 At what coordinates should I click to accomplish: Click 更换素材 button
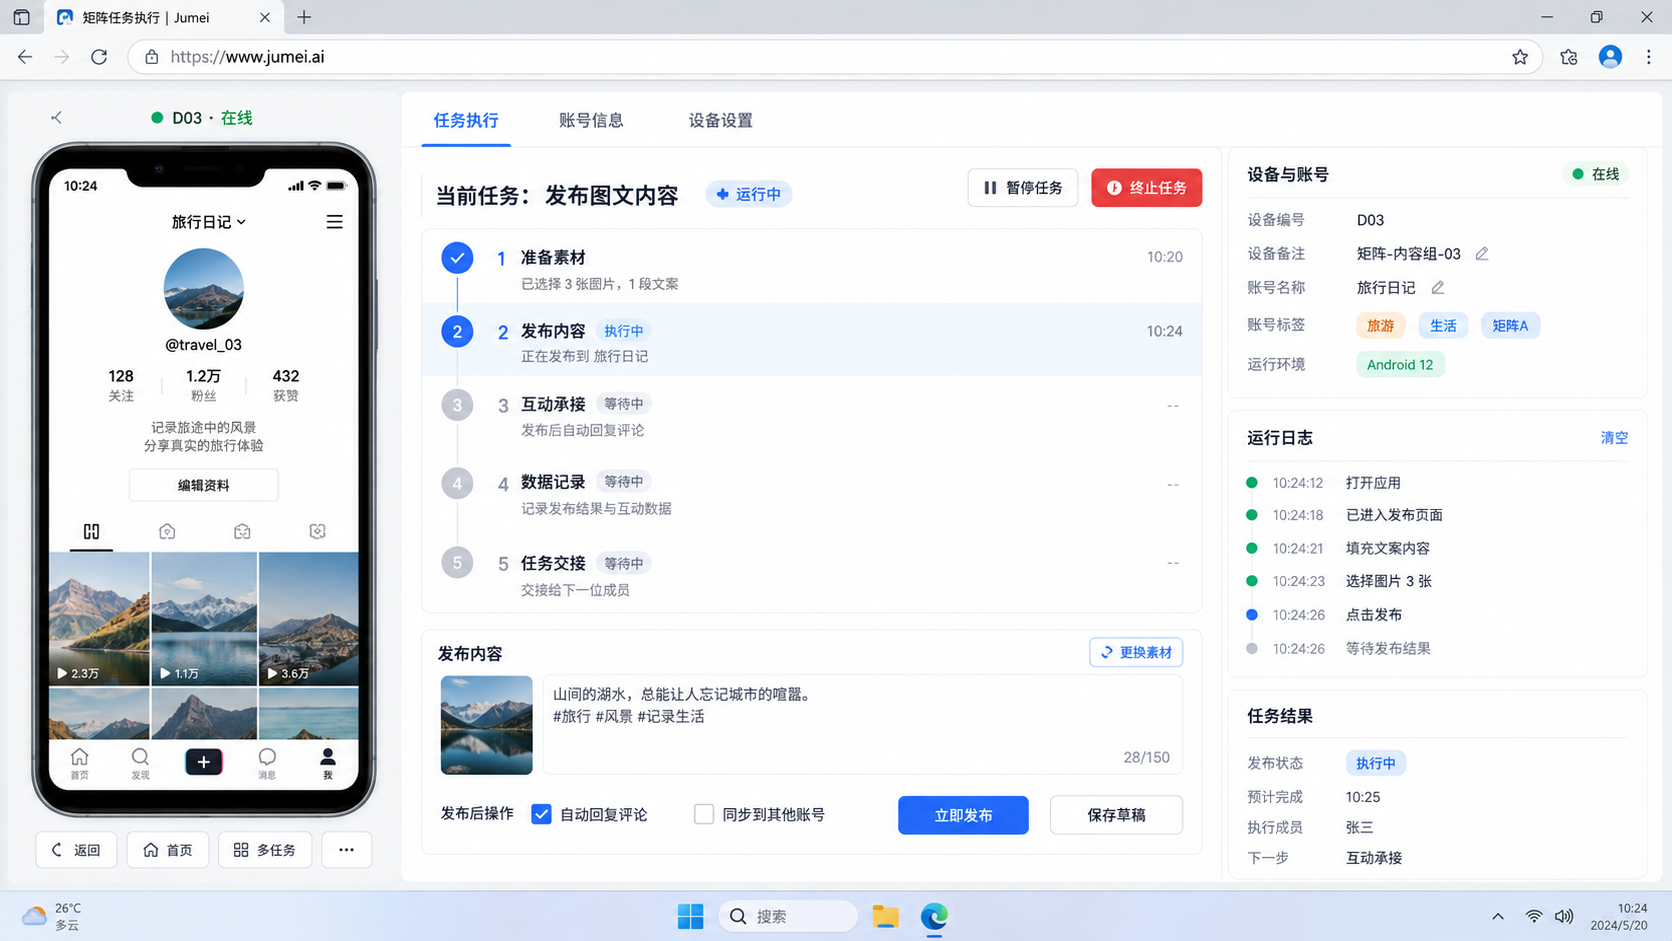click(1136, 652)
